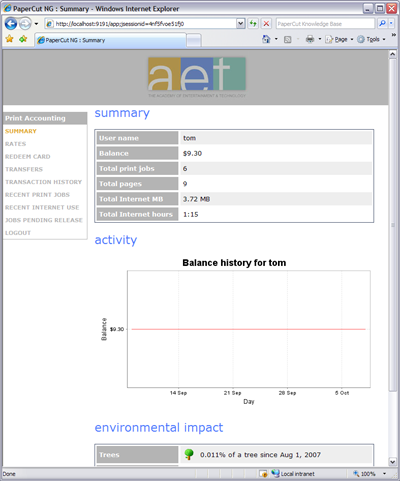
Task: Click the 1:15 Internet hours value
Action: 191,214
